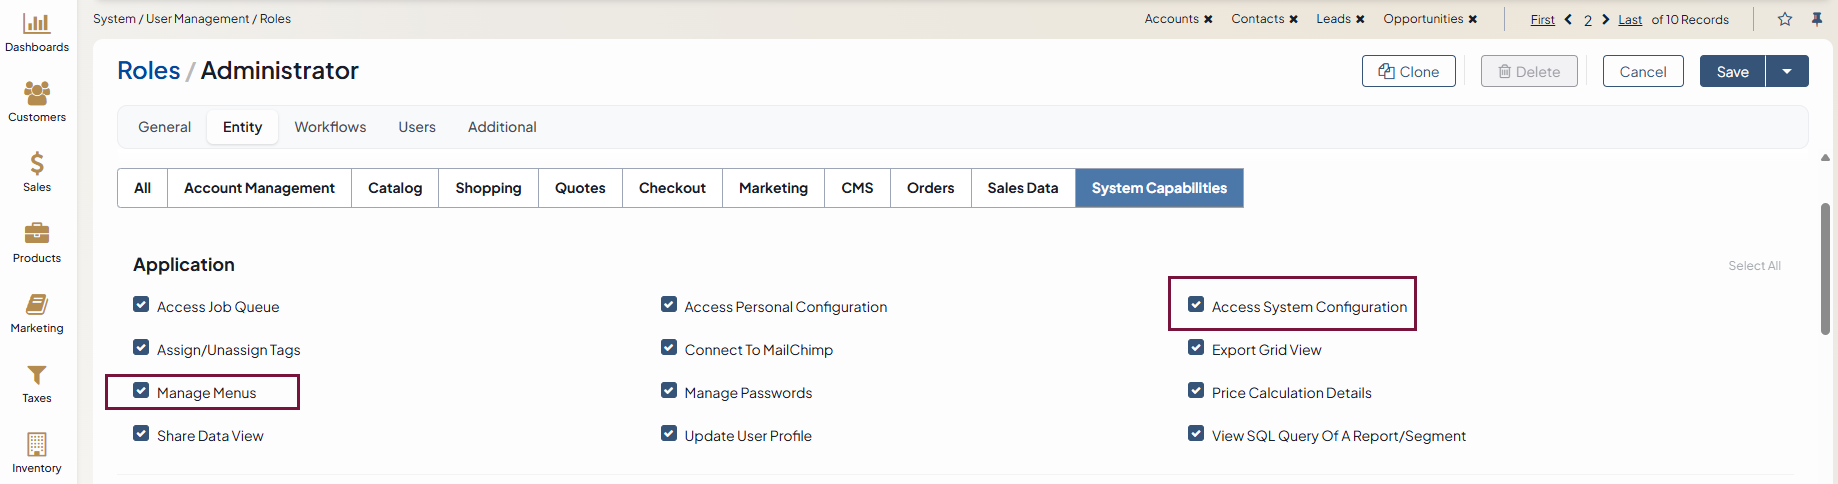The width and height of the screenshot is (1838, 484).
Task: Uncheck Connect To MailChimp checkbox
Action: click(669, 348)
